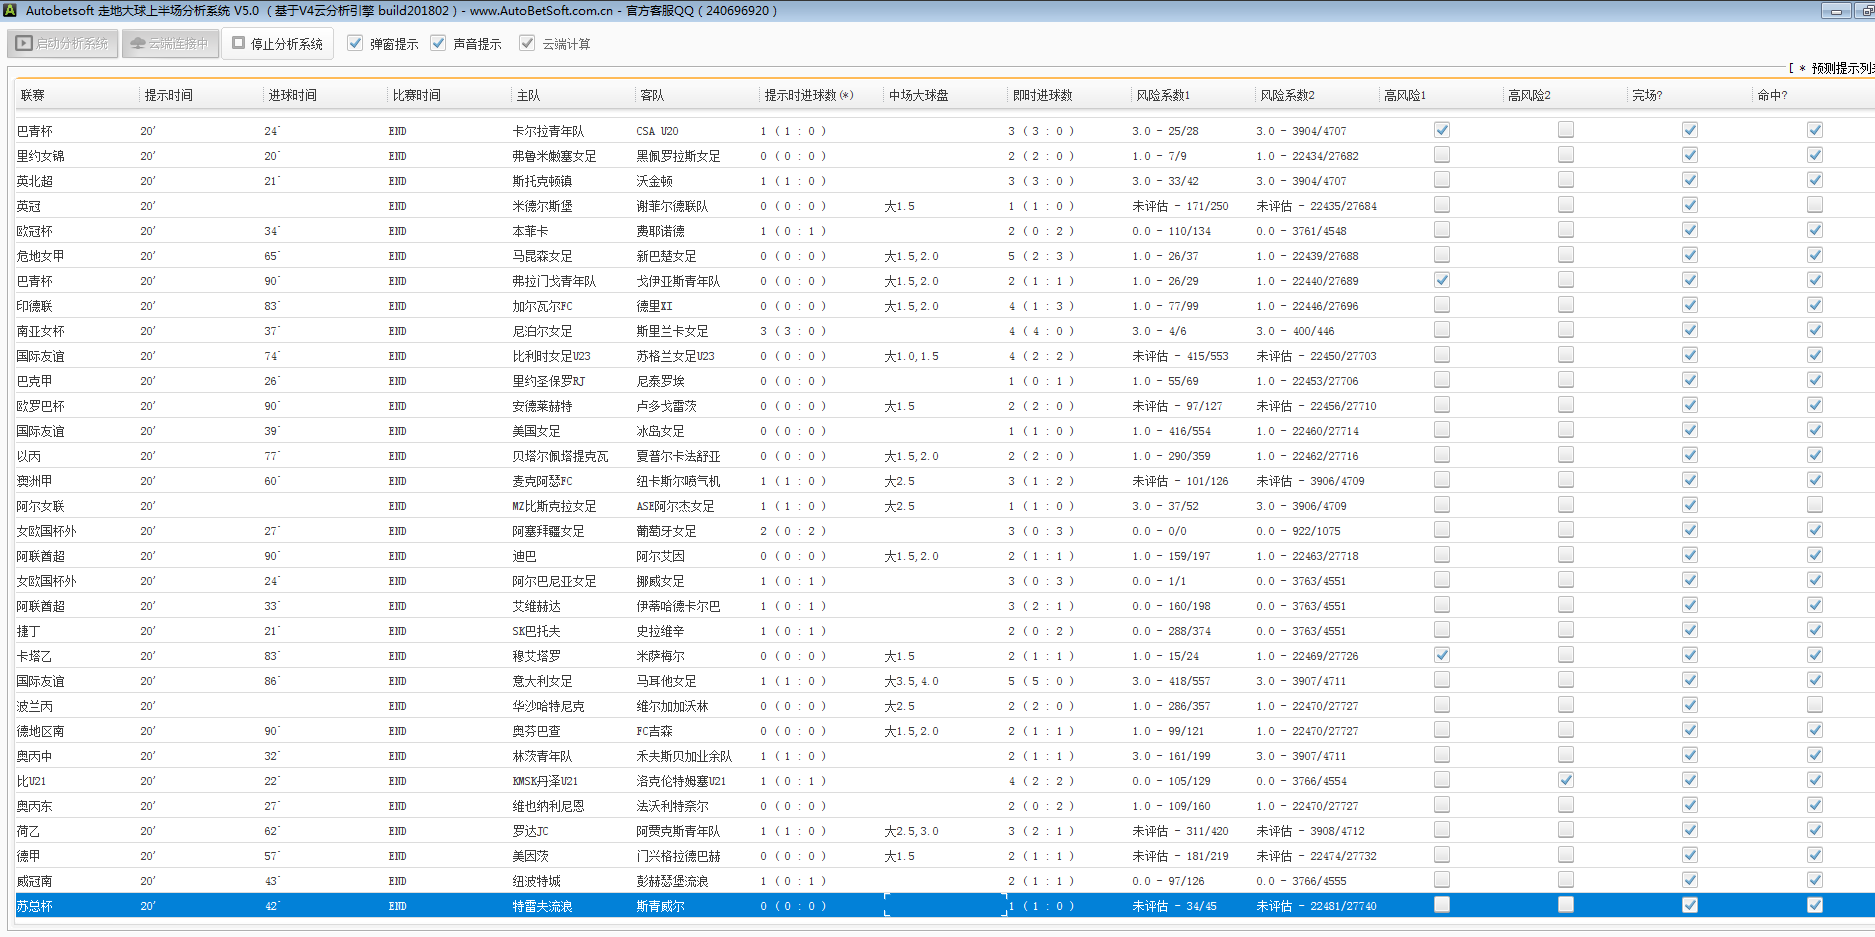The height and width of the screenshot is (937, 1875).
Task: Uncheck 完场? box in the 苏总杯 row
Action: pyautogui.click(x=1689, y=905)
